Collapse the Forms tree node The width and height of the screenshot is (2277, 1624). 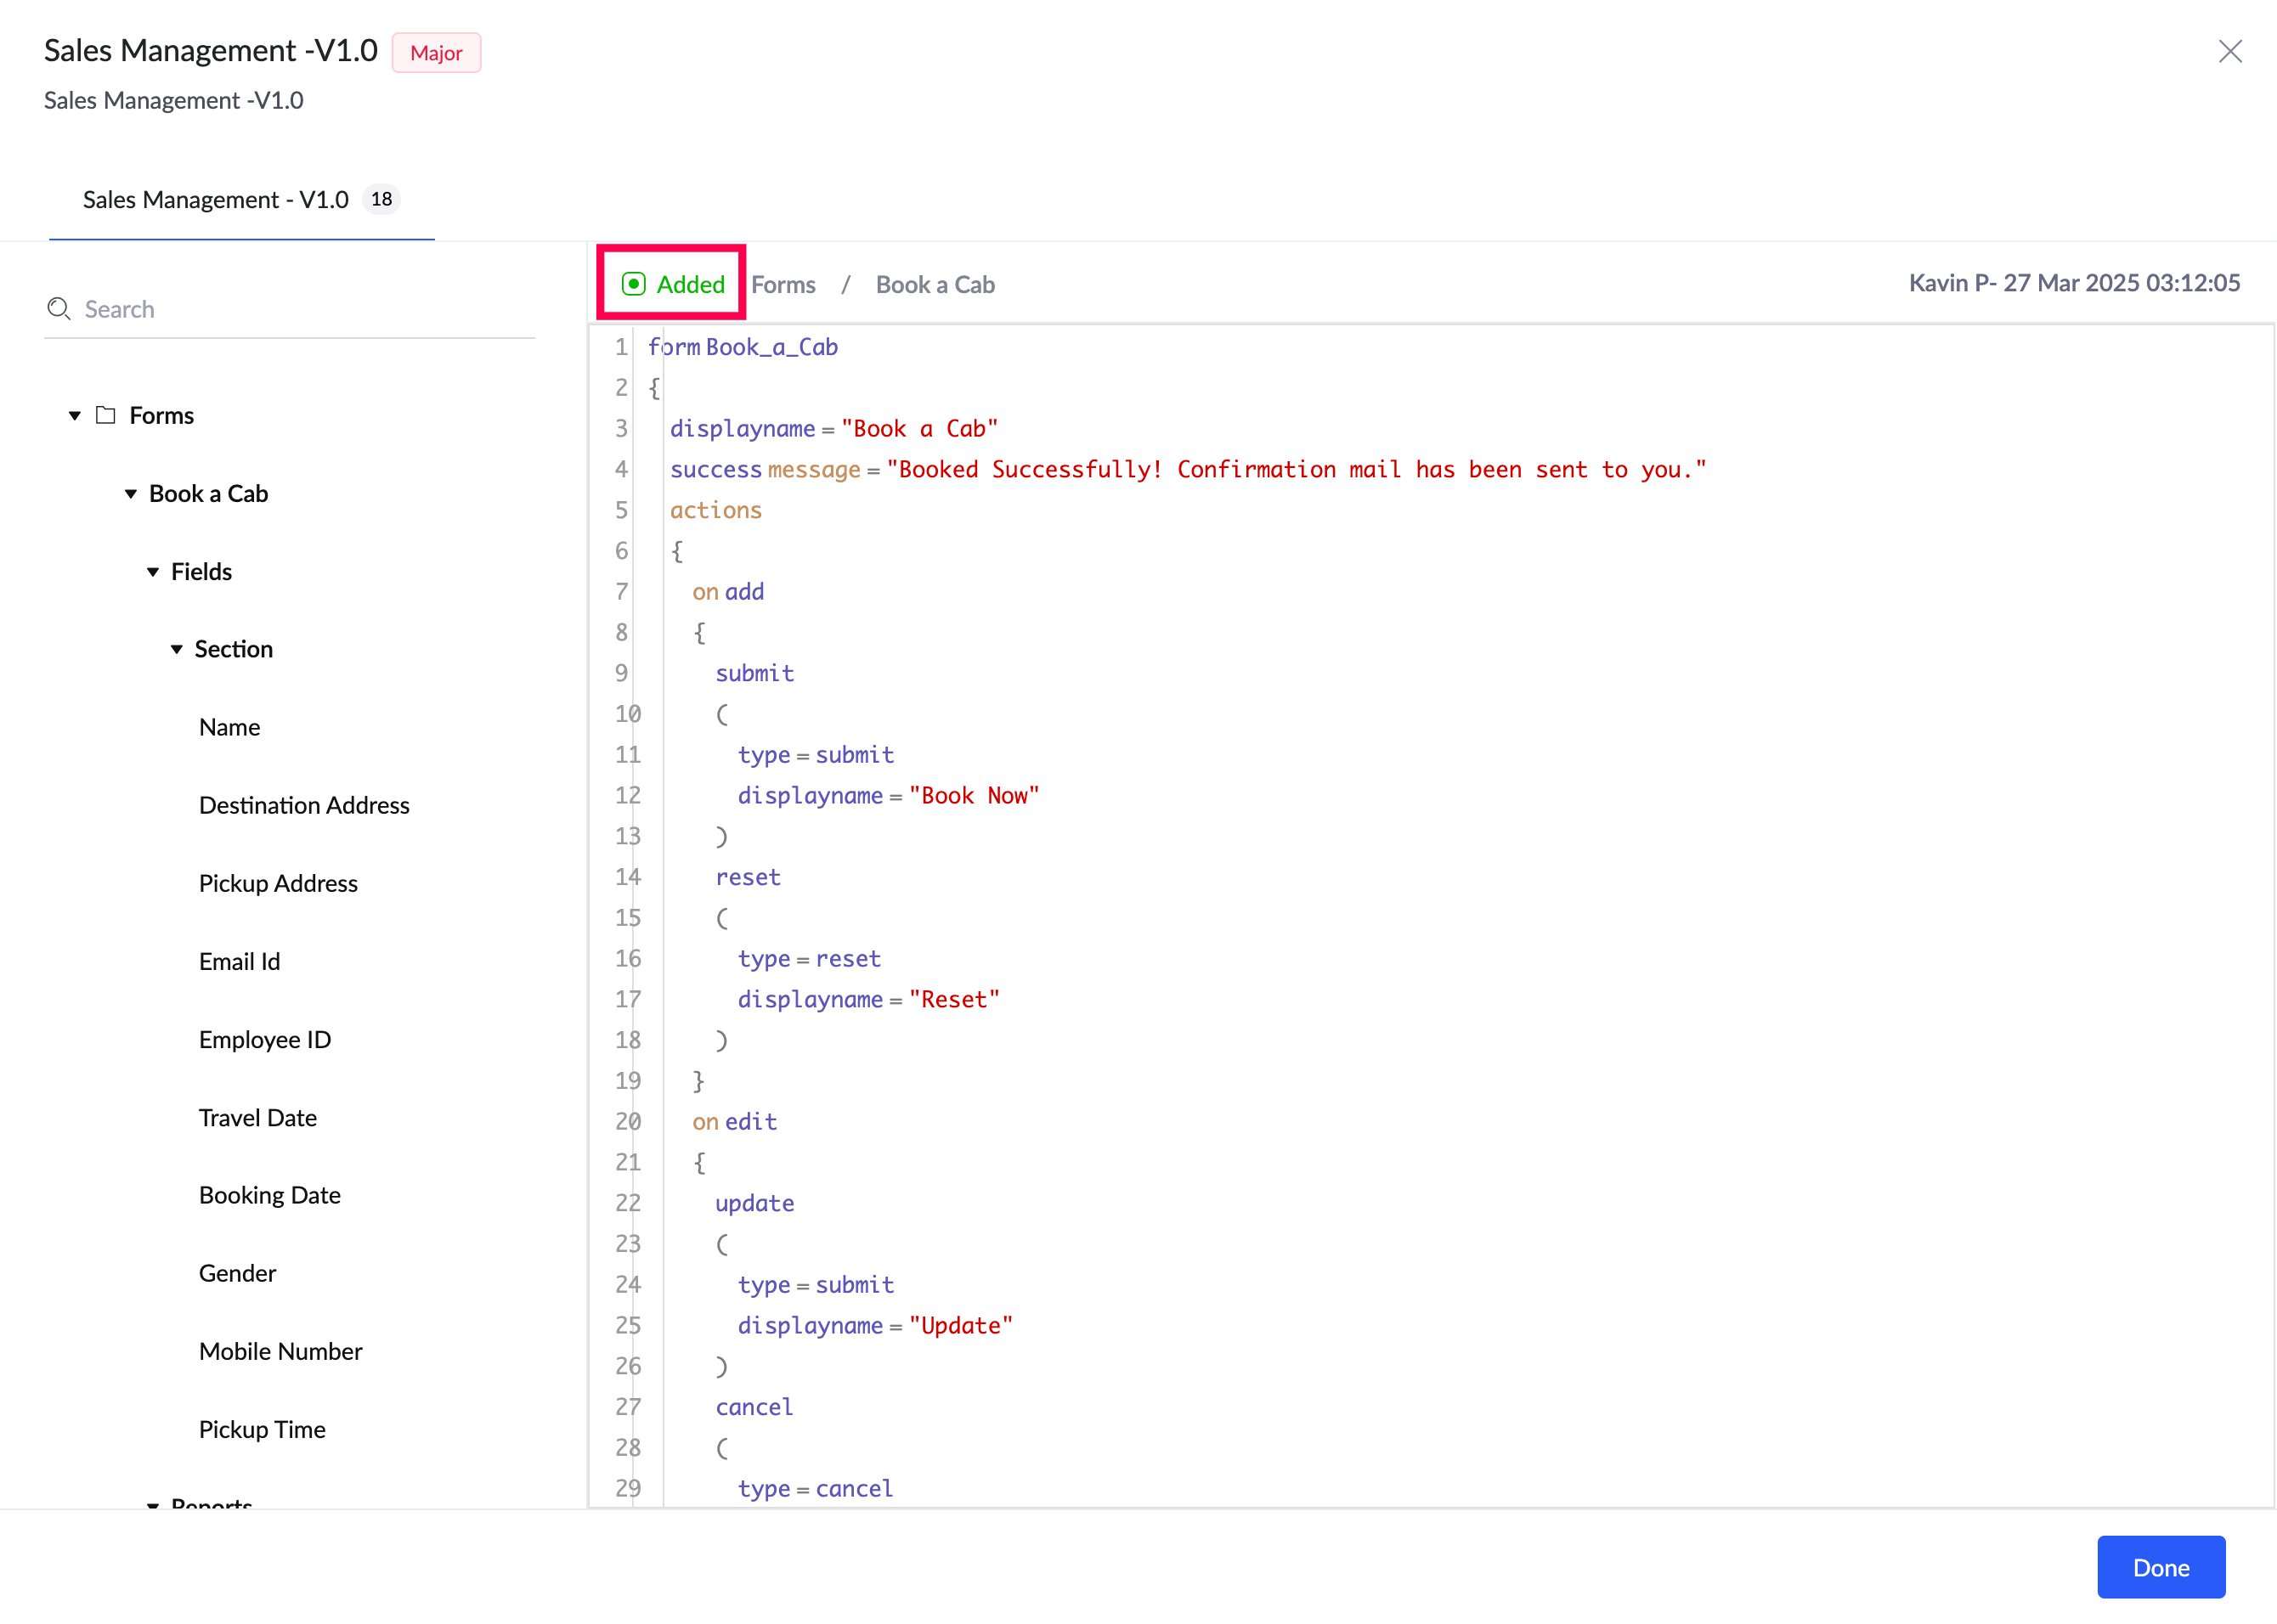pos(74,415)
